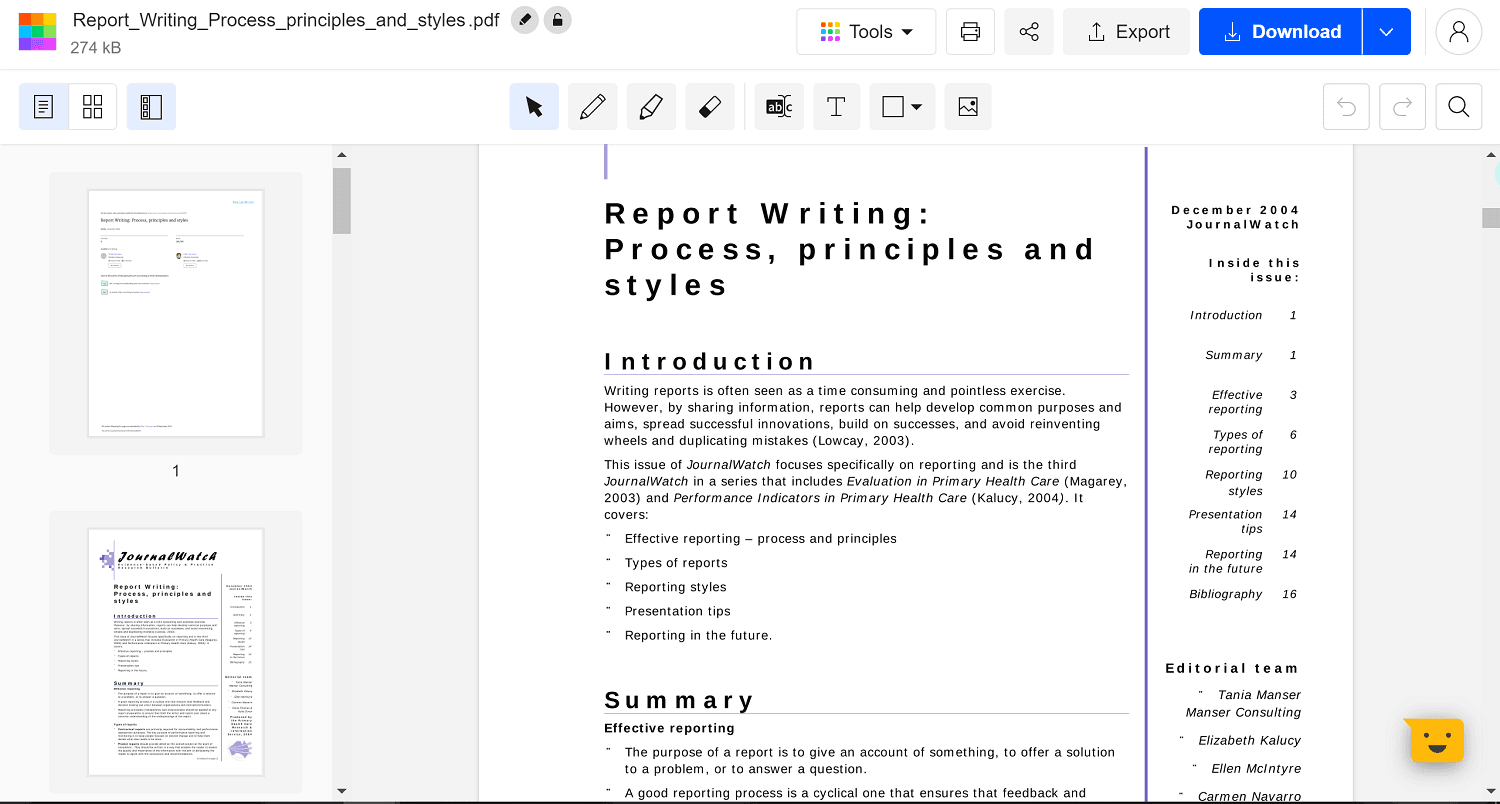The image size is (1500, 804).
Task: Click the undo arrow
Action: [x=1347, y=107]
